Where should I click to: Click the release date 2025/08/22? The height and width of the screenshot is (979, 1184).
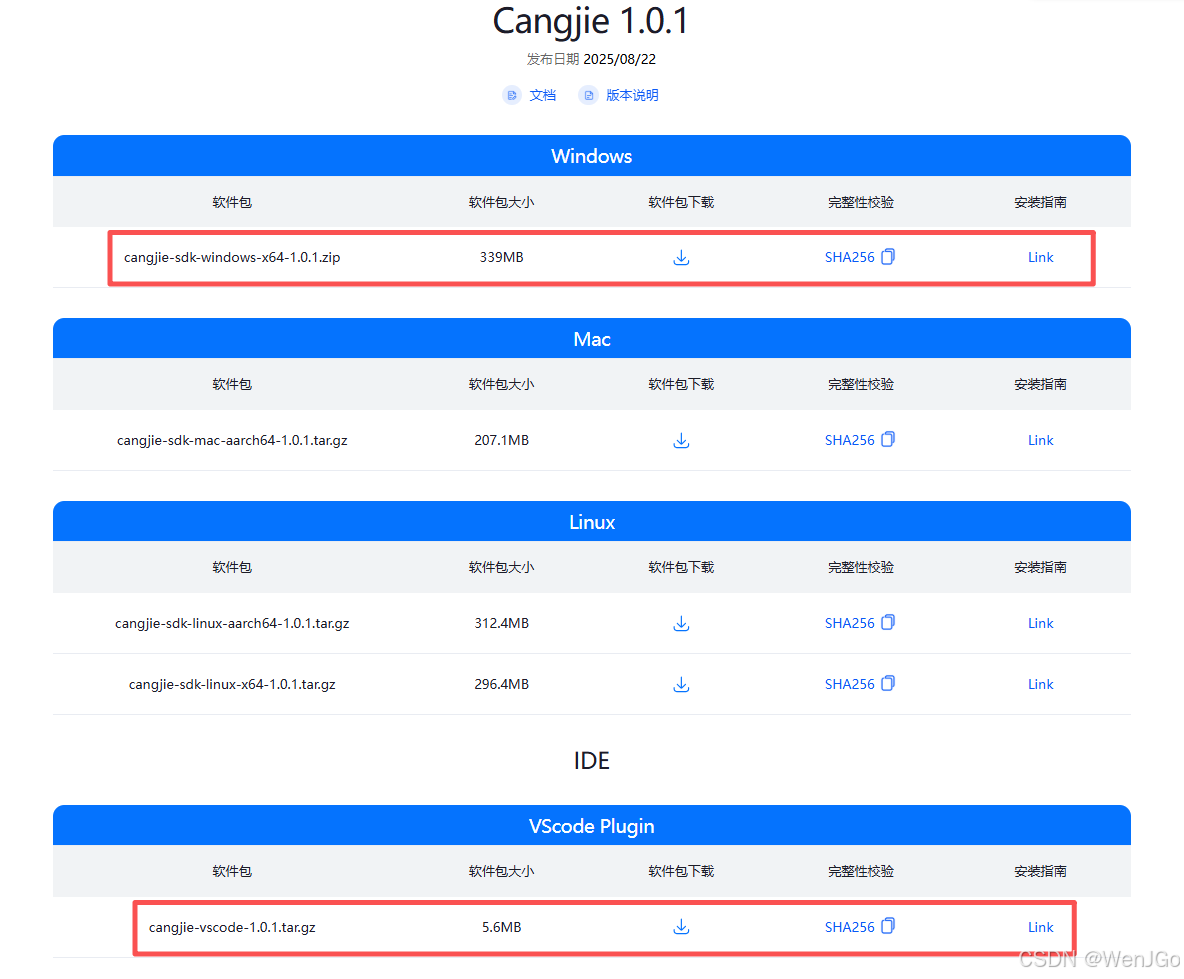click(x=619, y=59)
